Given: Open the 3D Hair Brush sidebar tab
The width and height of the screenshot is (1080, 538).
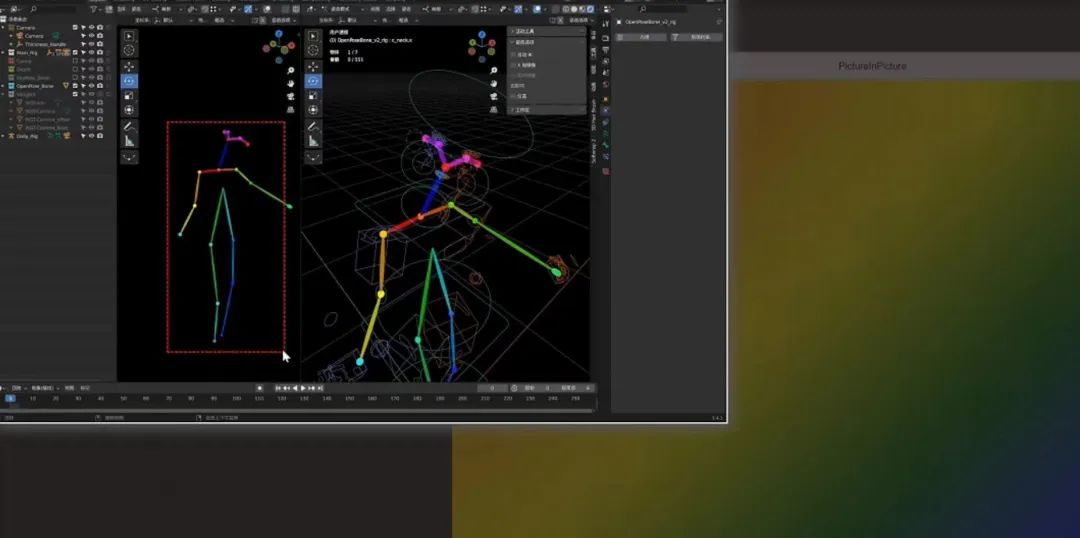Looking at the screenshot, I should (x=594, y=115).
